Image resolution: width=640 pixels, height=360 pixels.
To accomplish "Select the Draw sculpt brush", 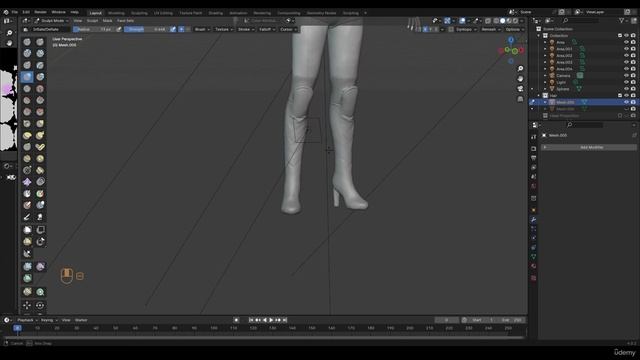I will point(27,42).
